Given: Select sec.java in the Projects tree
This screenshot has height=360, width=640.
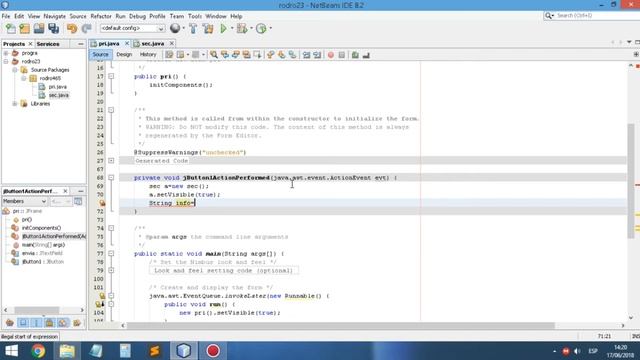Looking at the screenshot, I should click(59, 95).
